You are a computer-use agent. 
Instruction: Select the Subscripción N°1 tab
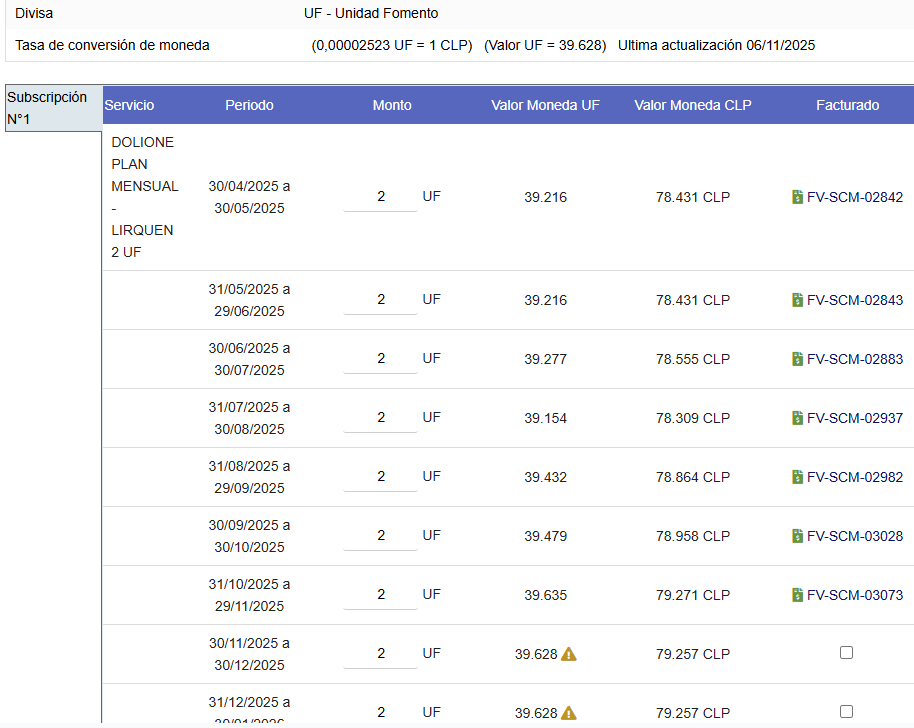(53, 109)
